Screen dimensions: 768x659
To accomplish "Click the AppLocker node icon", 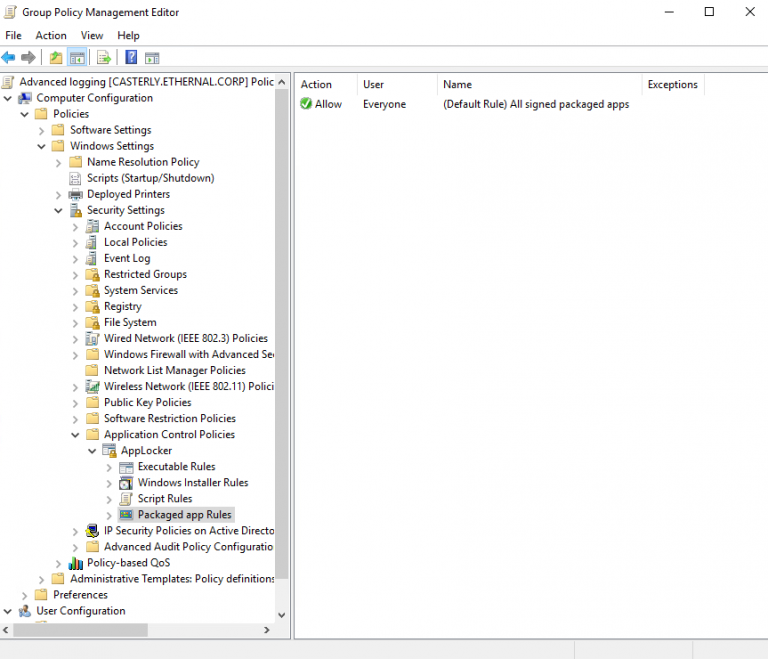I will (x=109, y=451).
